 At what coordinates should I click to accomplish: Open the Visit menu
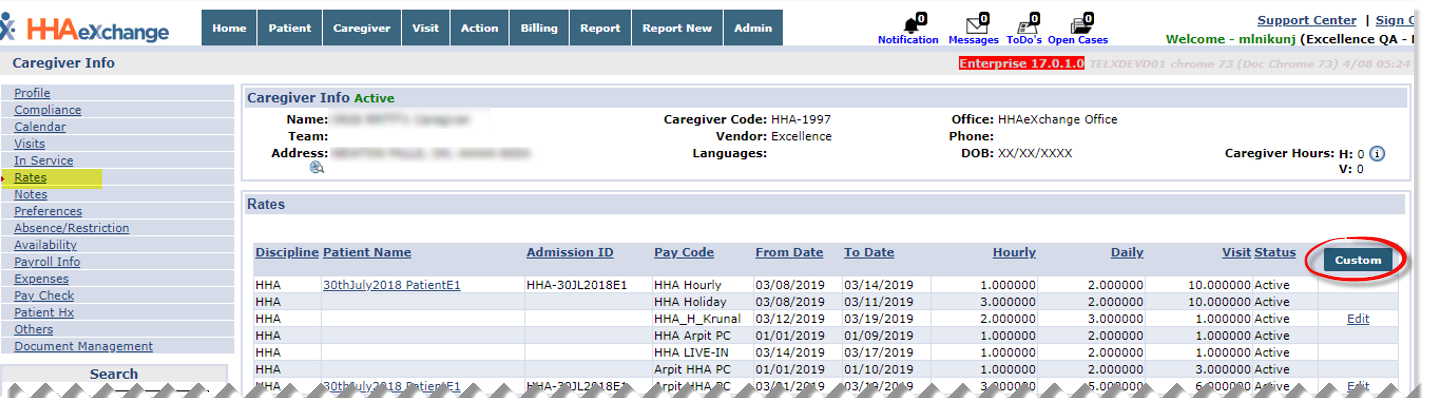click(426, 28)
